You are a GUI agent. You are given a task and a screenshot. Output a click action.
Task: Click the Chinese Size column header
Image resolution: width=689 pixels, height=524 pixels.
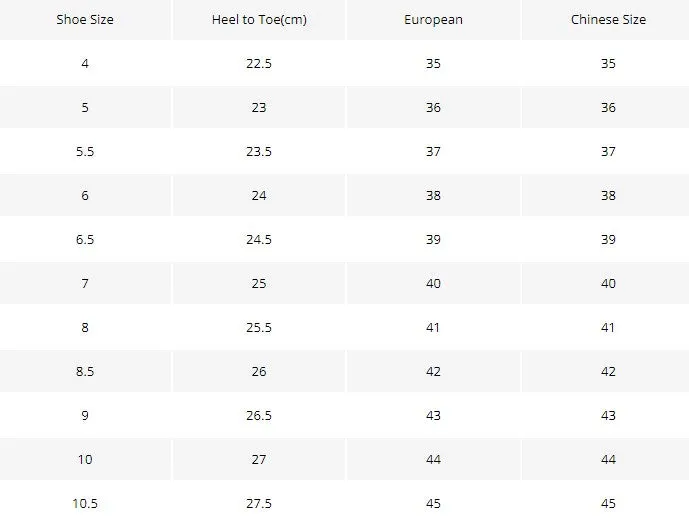[608, 20]
